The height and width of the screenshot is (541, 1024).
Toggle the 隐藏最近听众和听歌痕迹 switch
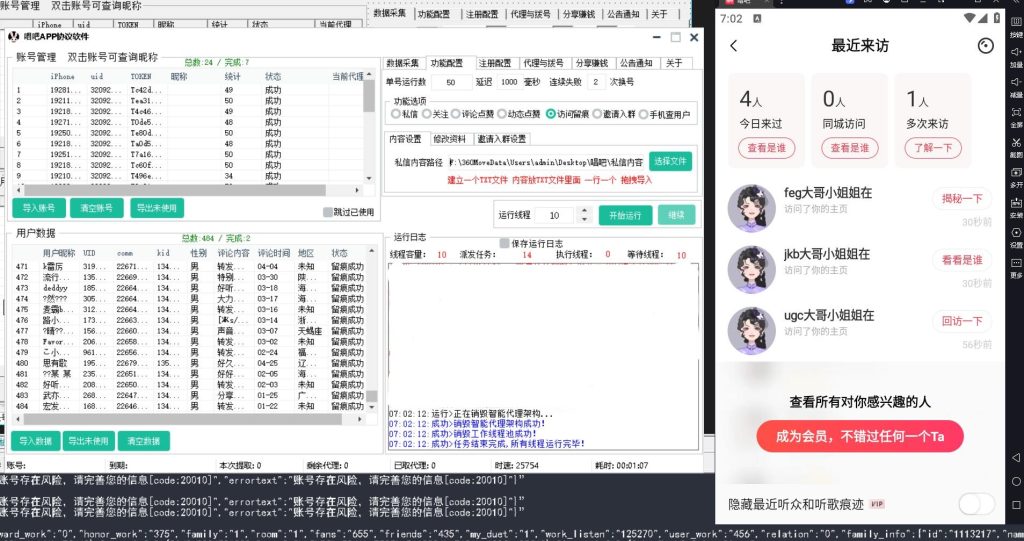[x=976, y=503]
